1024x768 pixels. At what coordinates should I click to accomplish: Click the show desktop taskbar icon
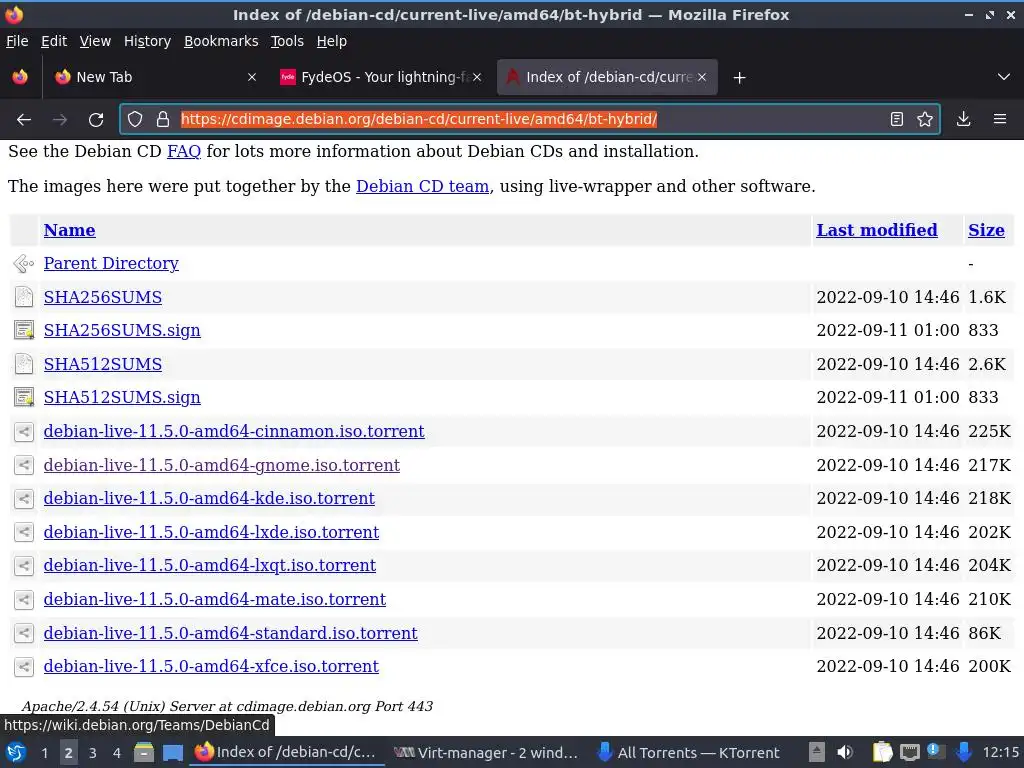pos(173,752)
